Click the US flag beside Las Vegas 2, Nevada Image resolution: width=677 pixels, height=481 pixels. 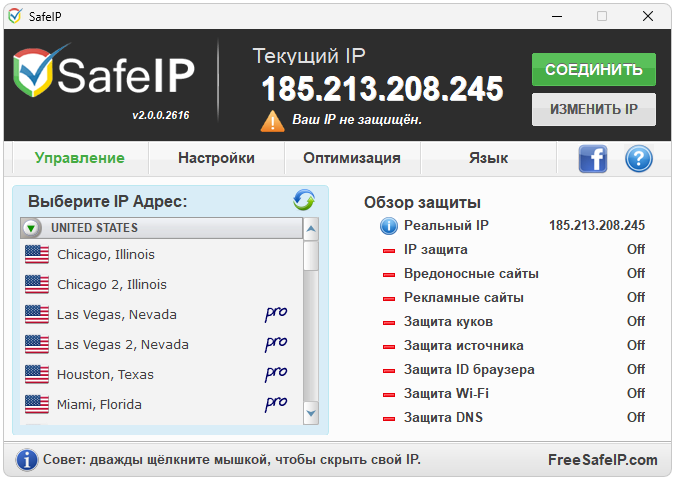pyautogui.click(x=37, y=345)
